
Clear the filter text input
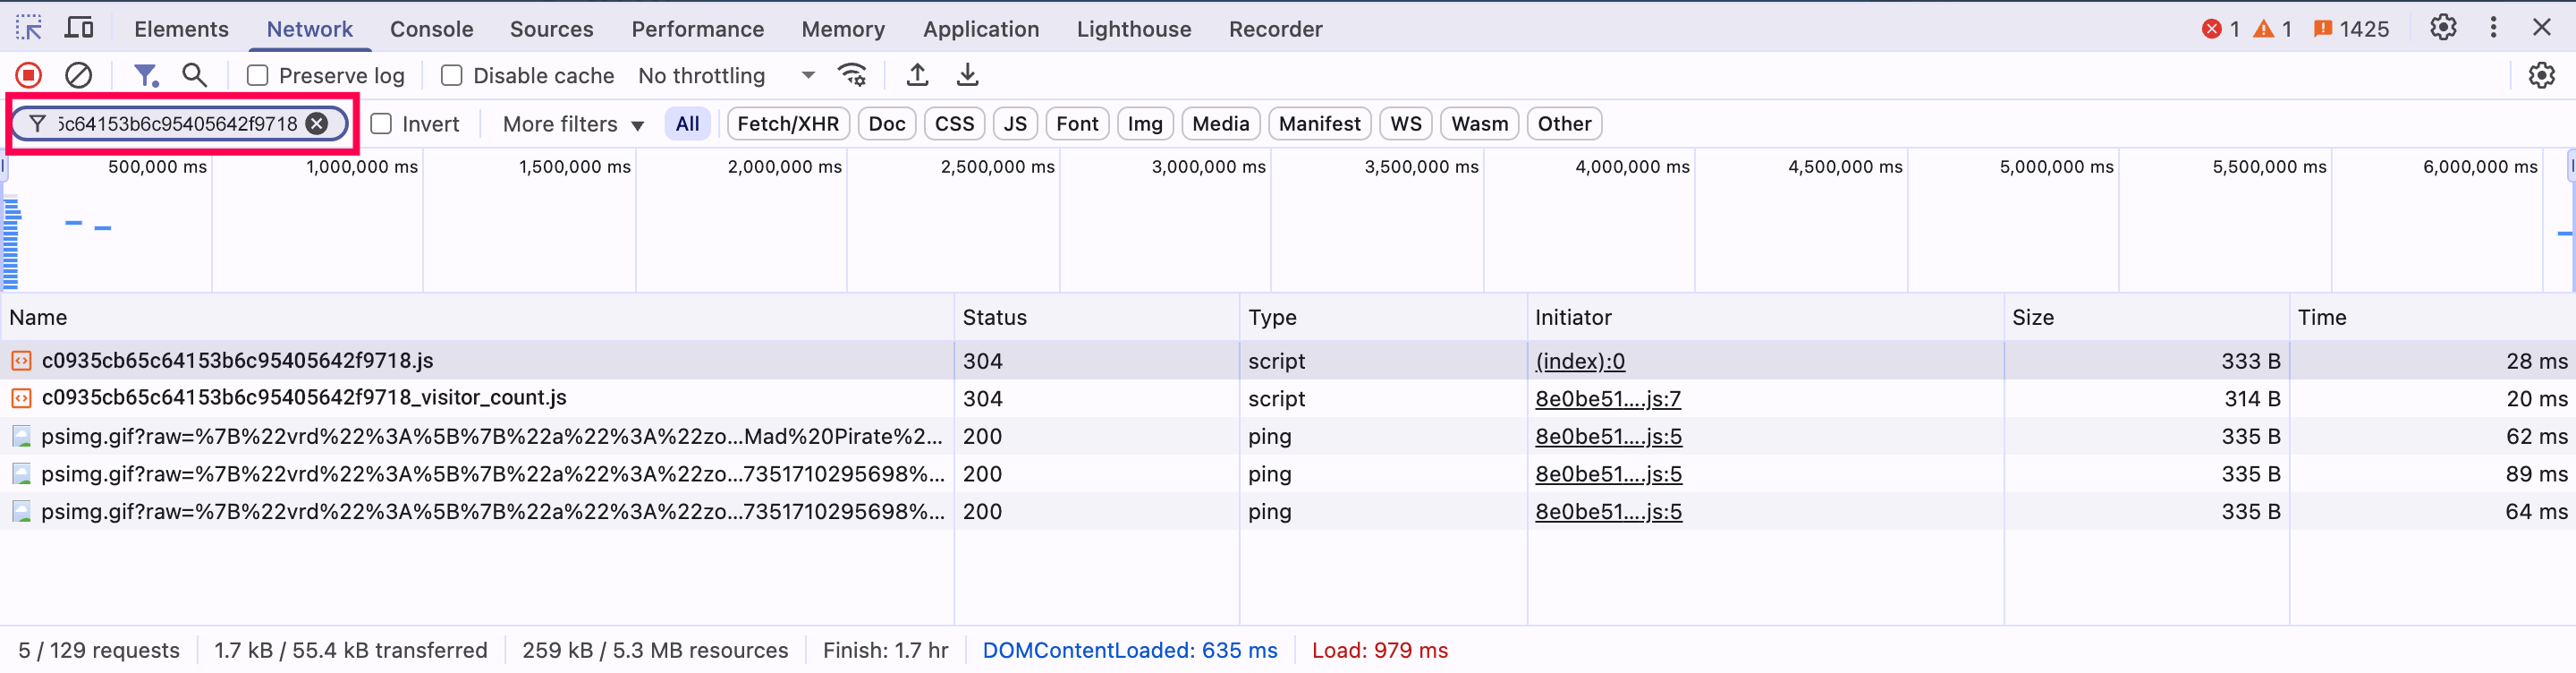(317, 124)
